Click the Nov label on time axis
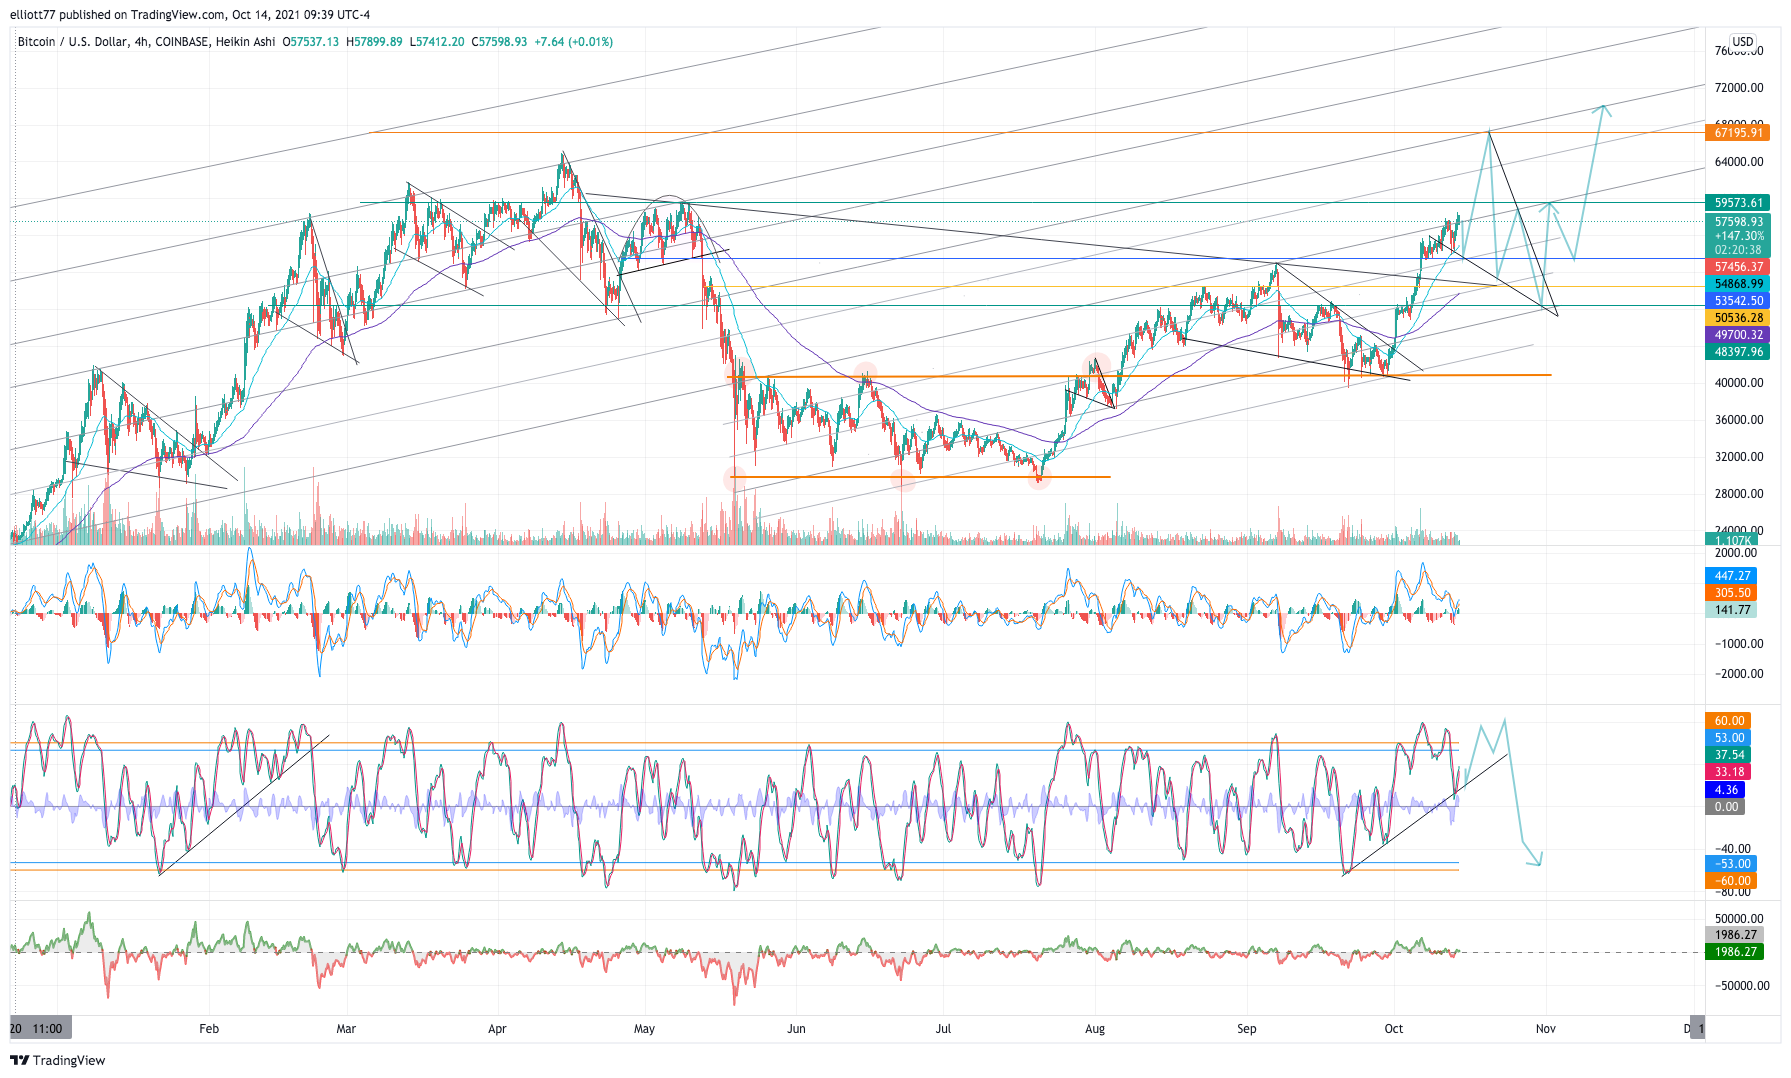Viewport: 1791px width, 1078px height. (1546, 1029)
